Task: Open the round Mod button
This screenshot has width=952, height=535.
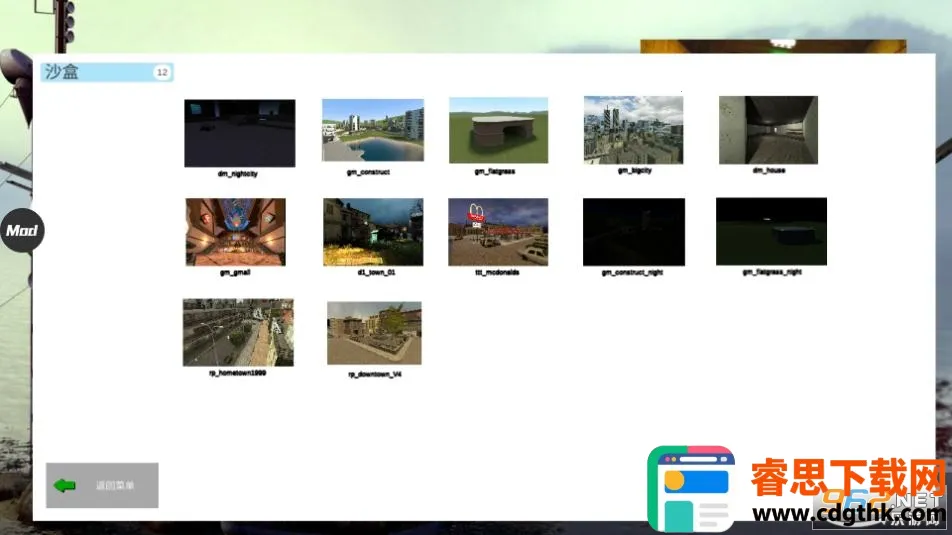Action: click(x=21, y=231)
